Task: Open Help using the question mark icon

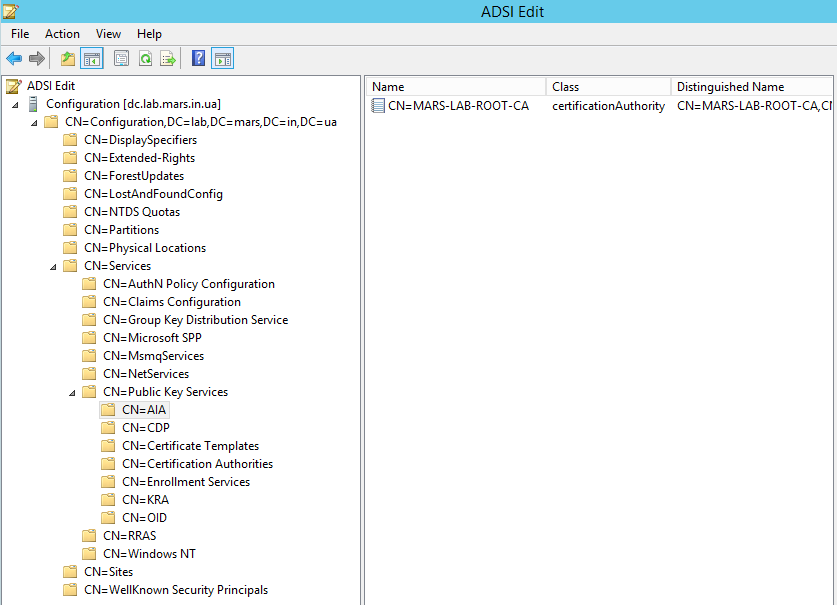Action: [199, 59]
